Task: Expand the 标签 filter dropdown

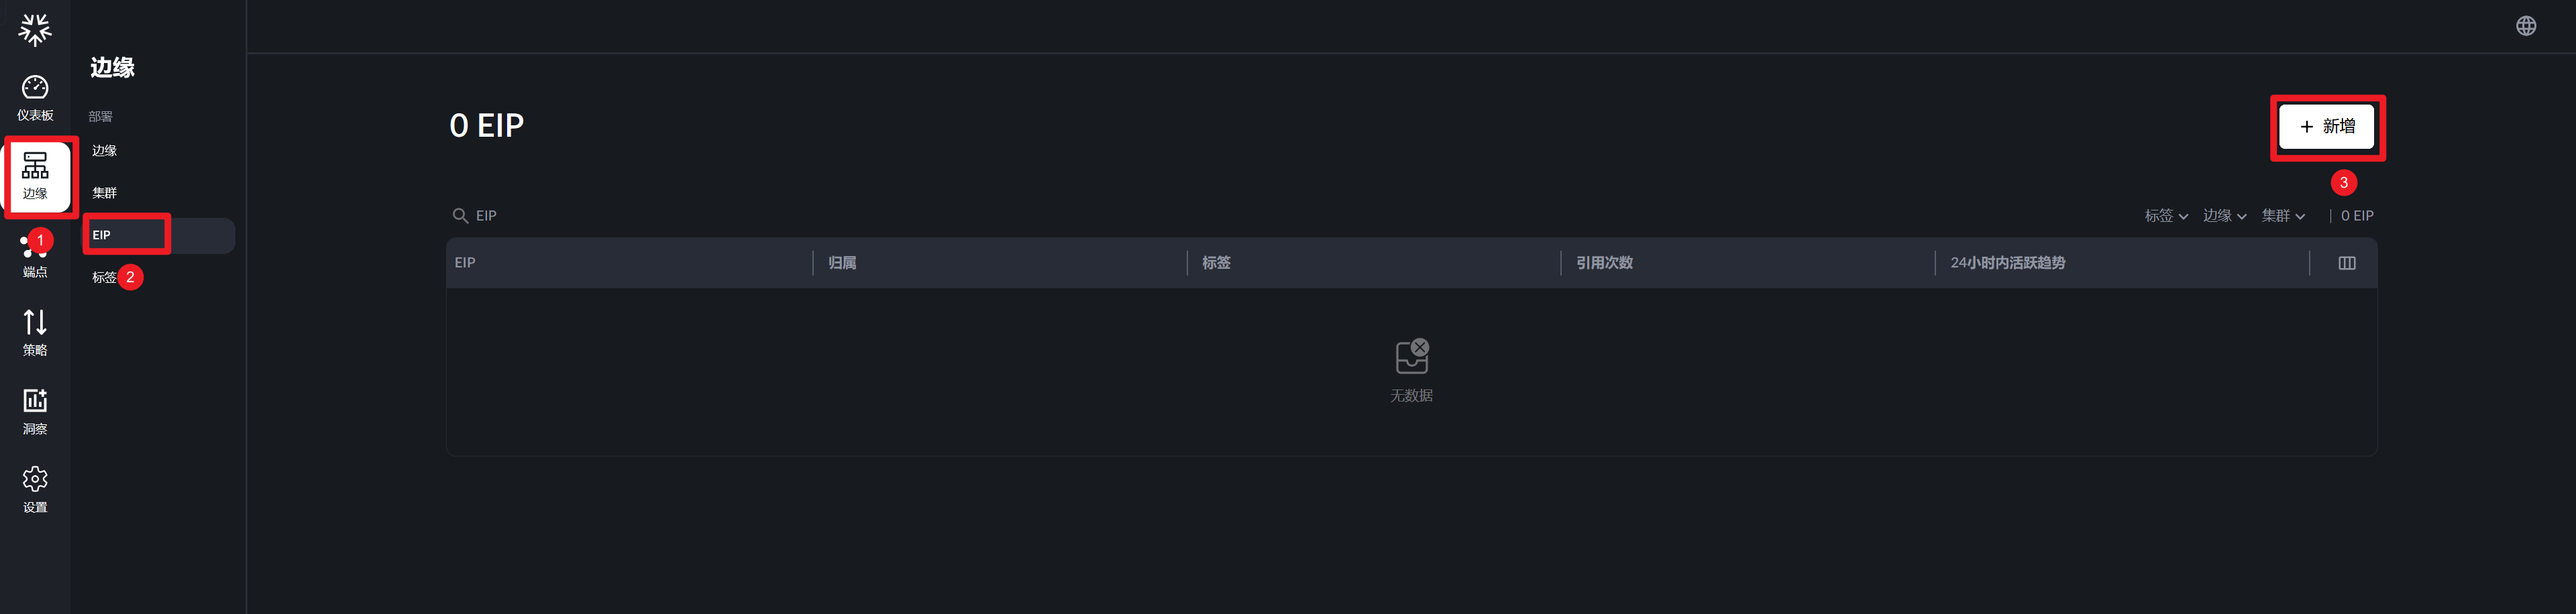Action: tap(2166, 216)
